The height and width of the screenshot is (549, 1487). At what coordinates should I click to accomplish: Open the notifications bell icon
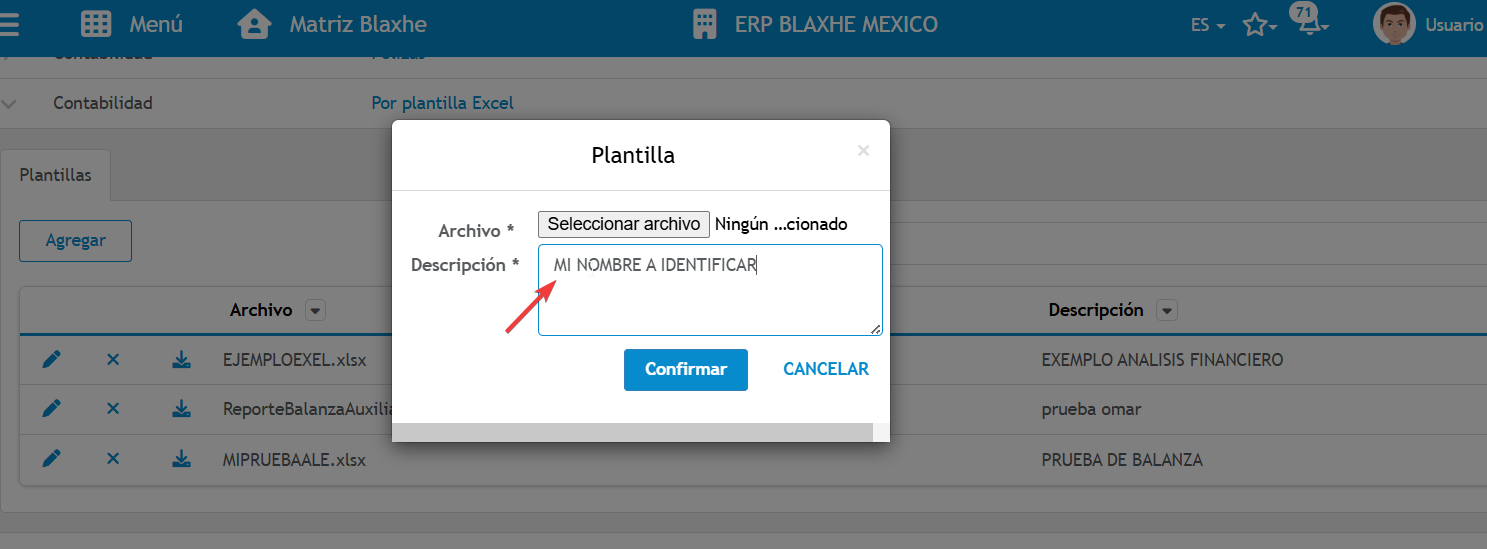1309,25
